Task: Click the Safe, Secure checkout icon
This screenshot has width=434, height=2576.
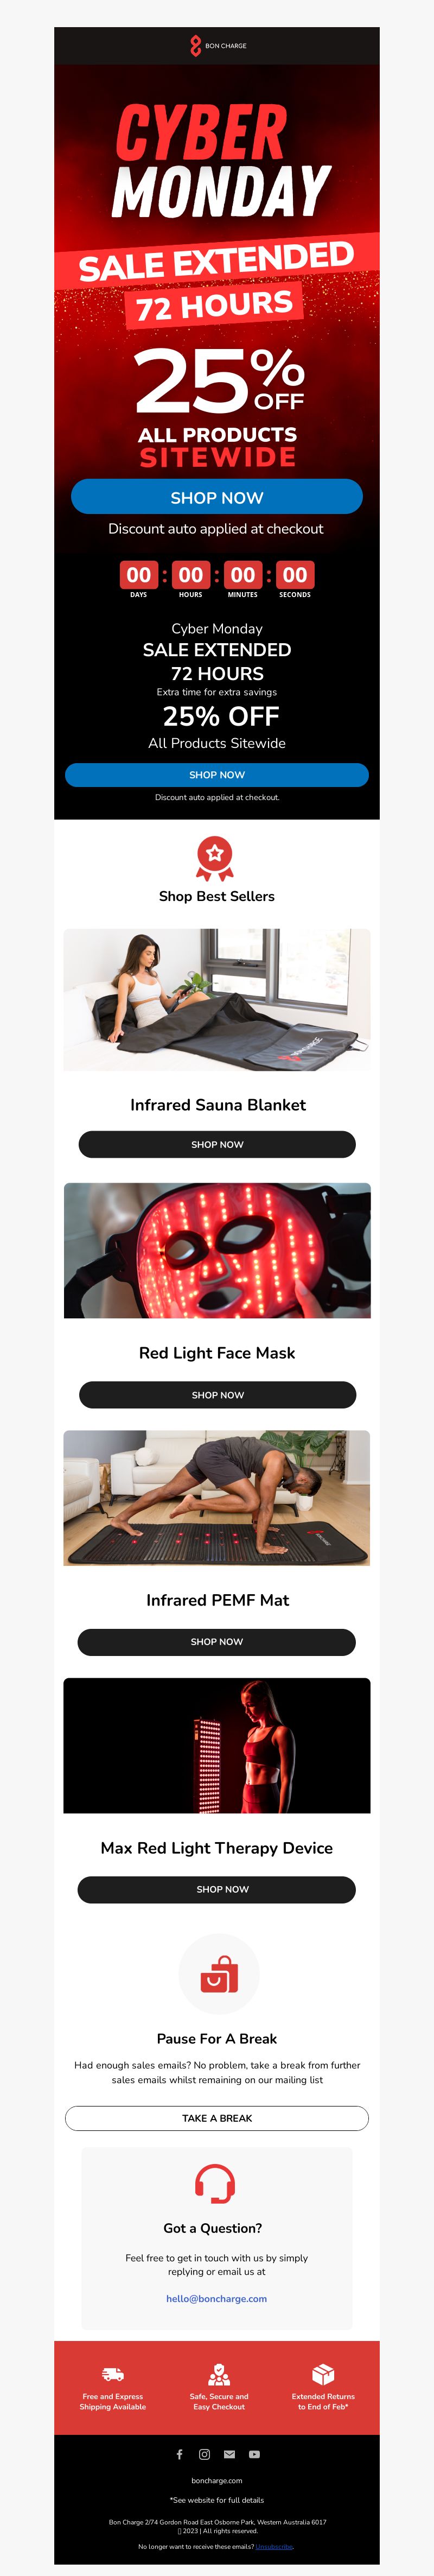Action: (219, 2374)
